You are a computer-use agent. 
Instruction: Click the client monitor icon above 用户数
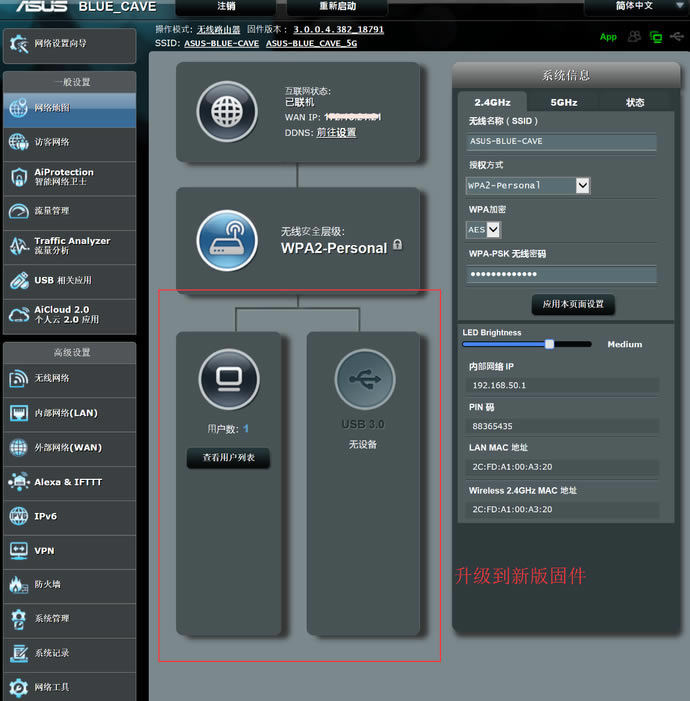point(227,380)
